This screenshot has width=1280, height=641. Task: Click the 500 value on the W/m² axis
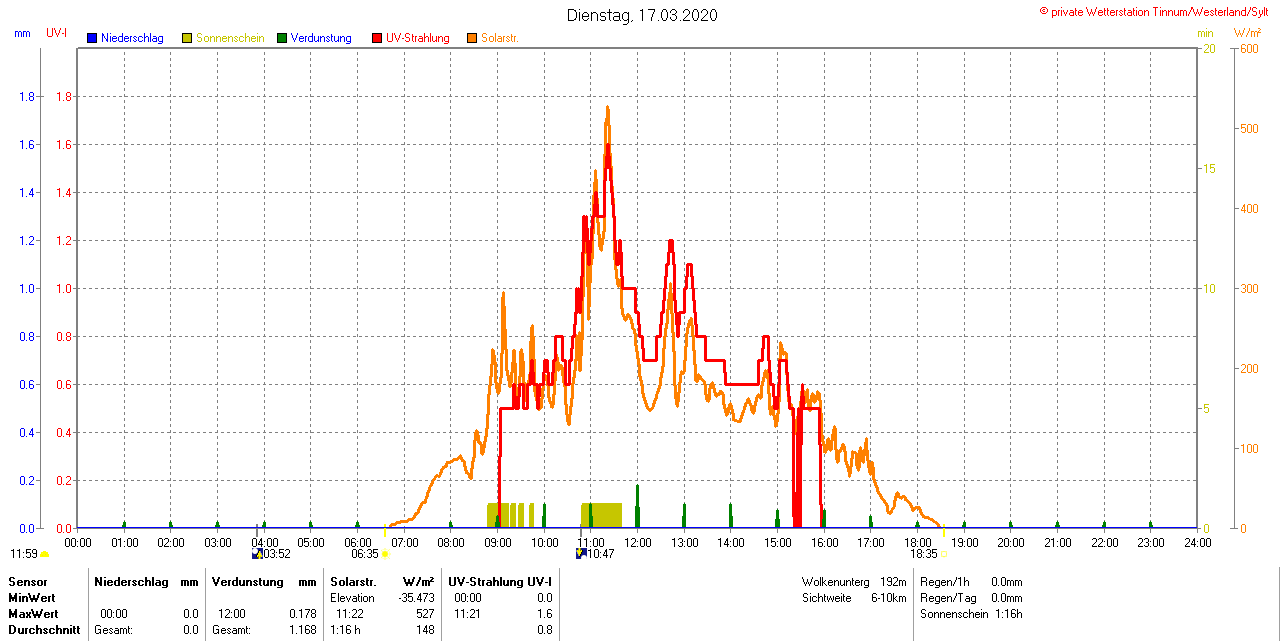click(x=1248, y=128)
